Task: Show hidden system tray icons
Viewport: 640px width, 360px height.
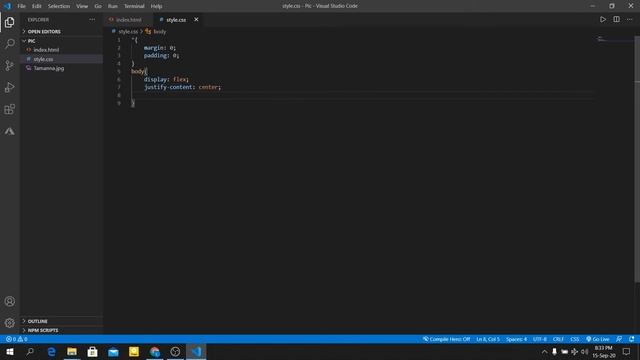Action: [x=544, y=351]
